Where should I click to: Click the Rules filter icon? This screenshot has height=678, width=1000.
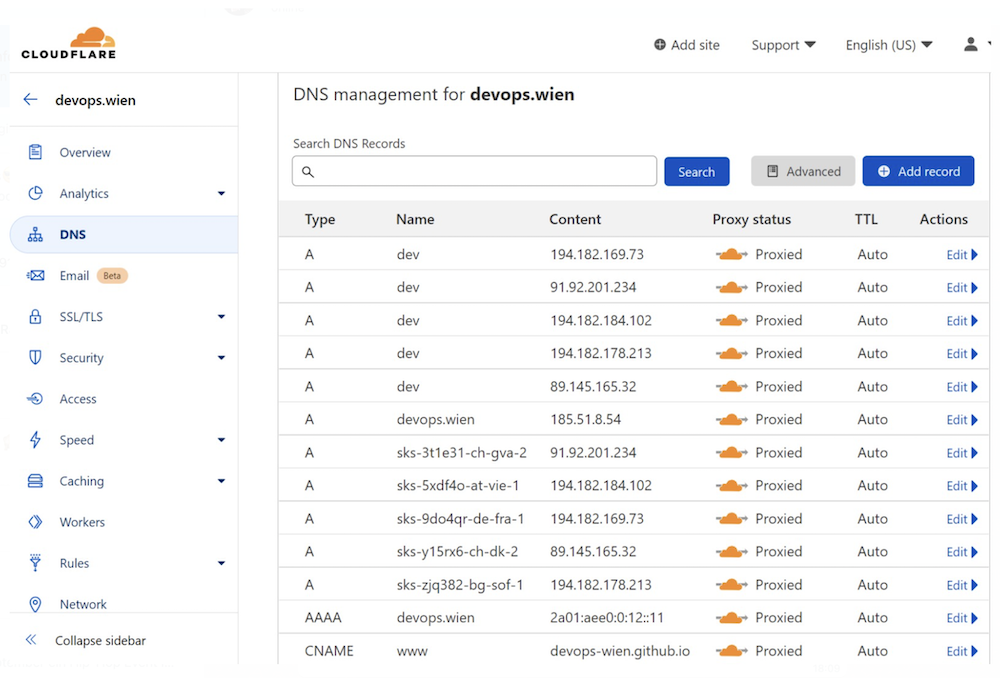click(35, 563)
